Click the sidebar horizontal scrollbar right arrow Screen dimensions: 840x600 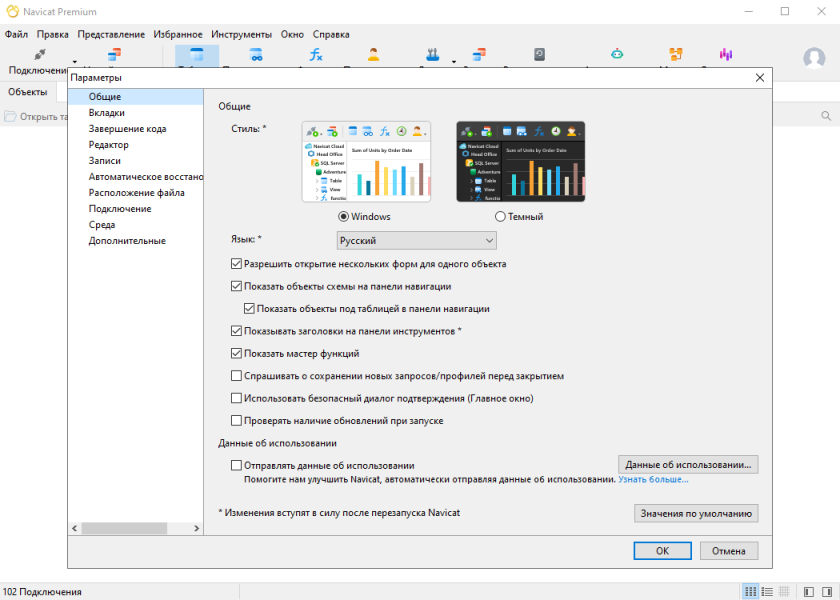tap(197, 528)
